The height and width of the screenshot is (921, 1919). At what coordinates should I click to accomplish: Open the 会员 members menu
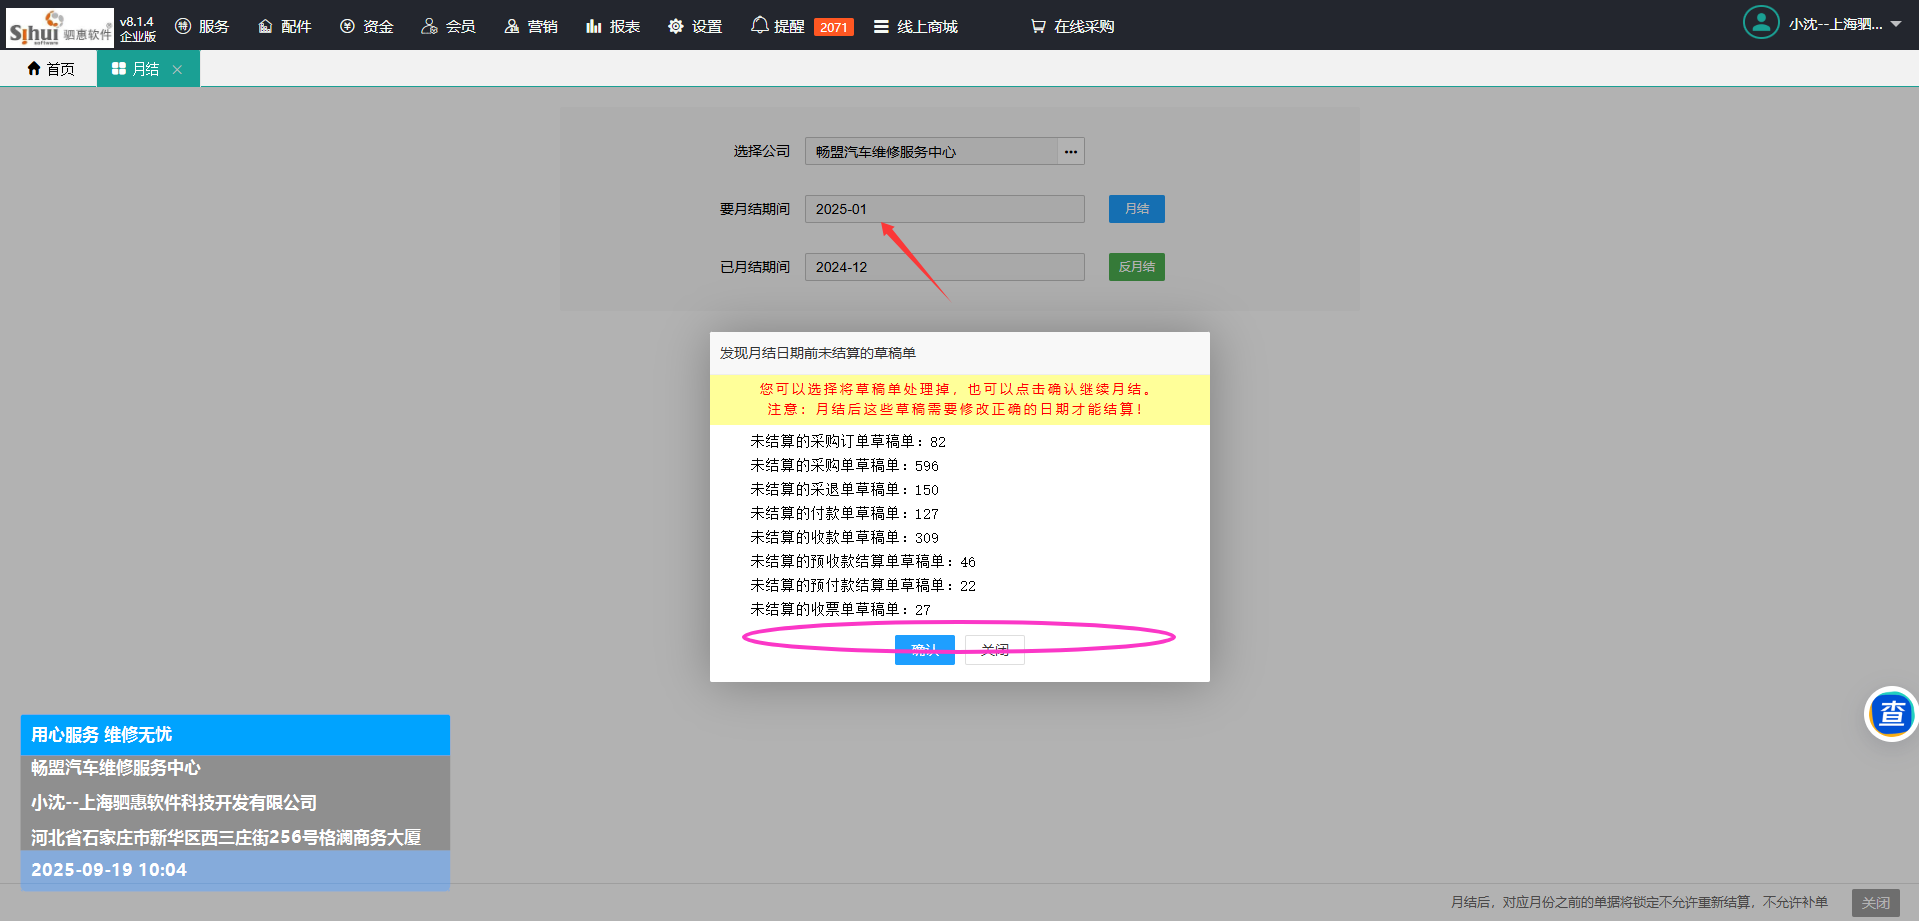pyautogui.click(x=448, y=26)
